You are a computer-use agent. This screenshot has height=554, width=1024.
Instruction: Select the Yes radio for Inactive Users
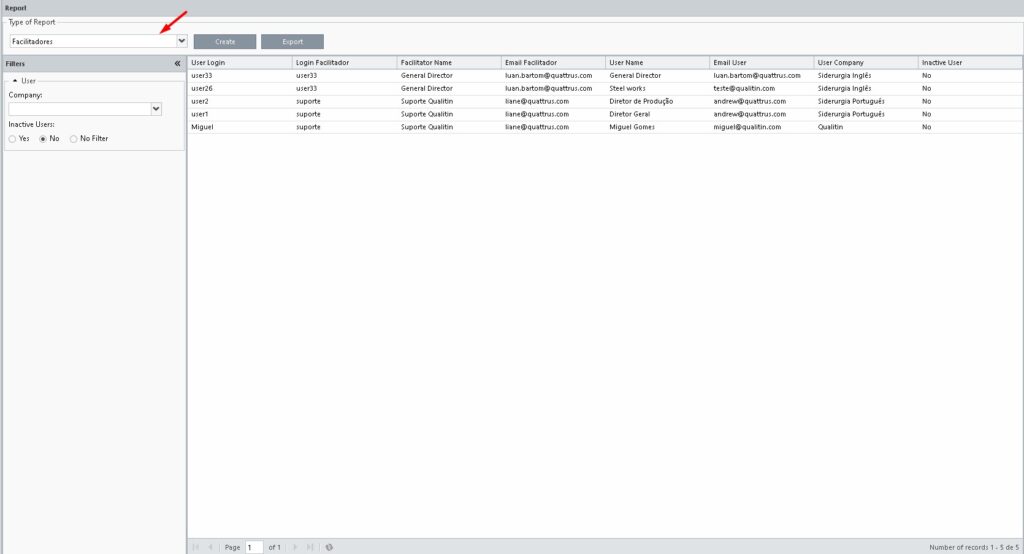click(x=13, y=139)
